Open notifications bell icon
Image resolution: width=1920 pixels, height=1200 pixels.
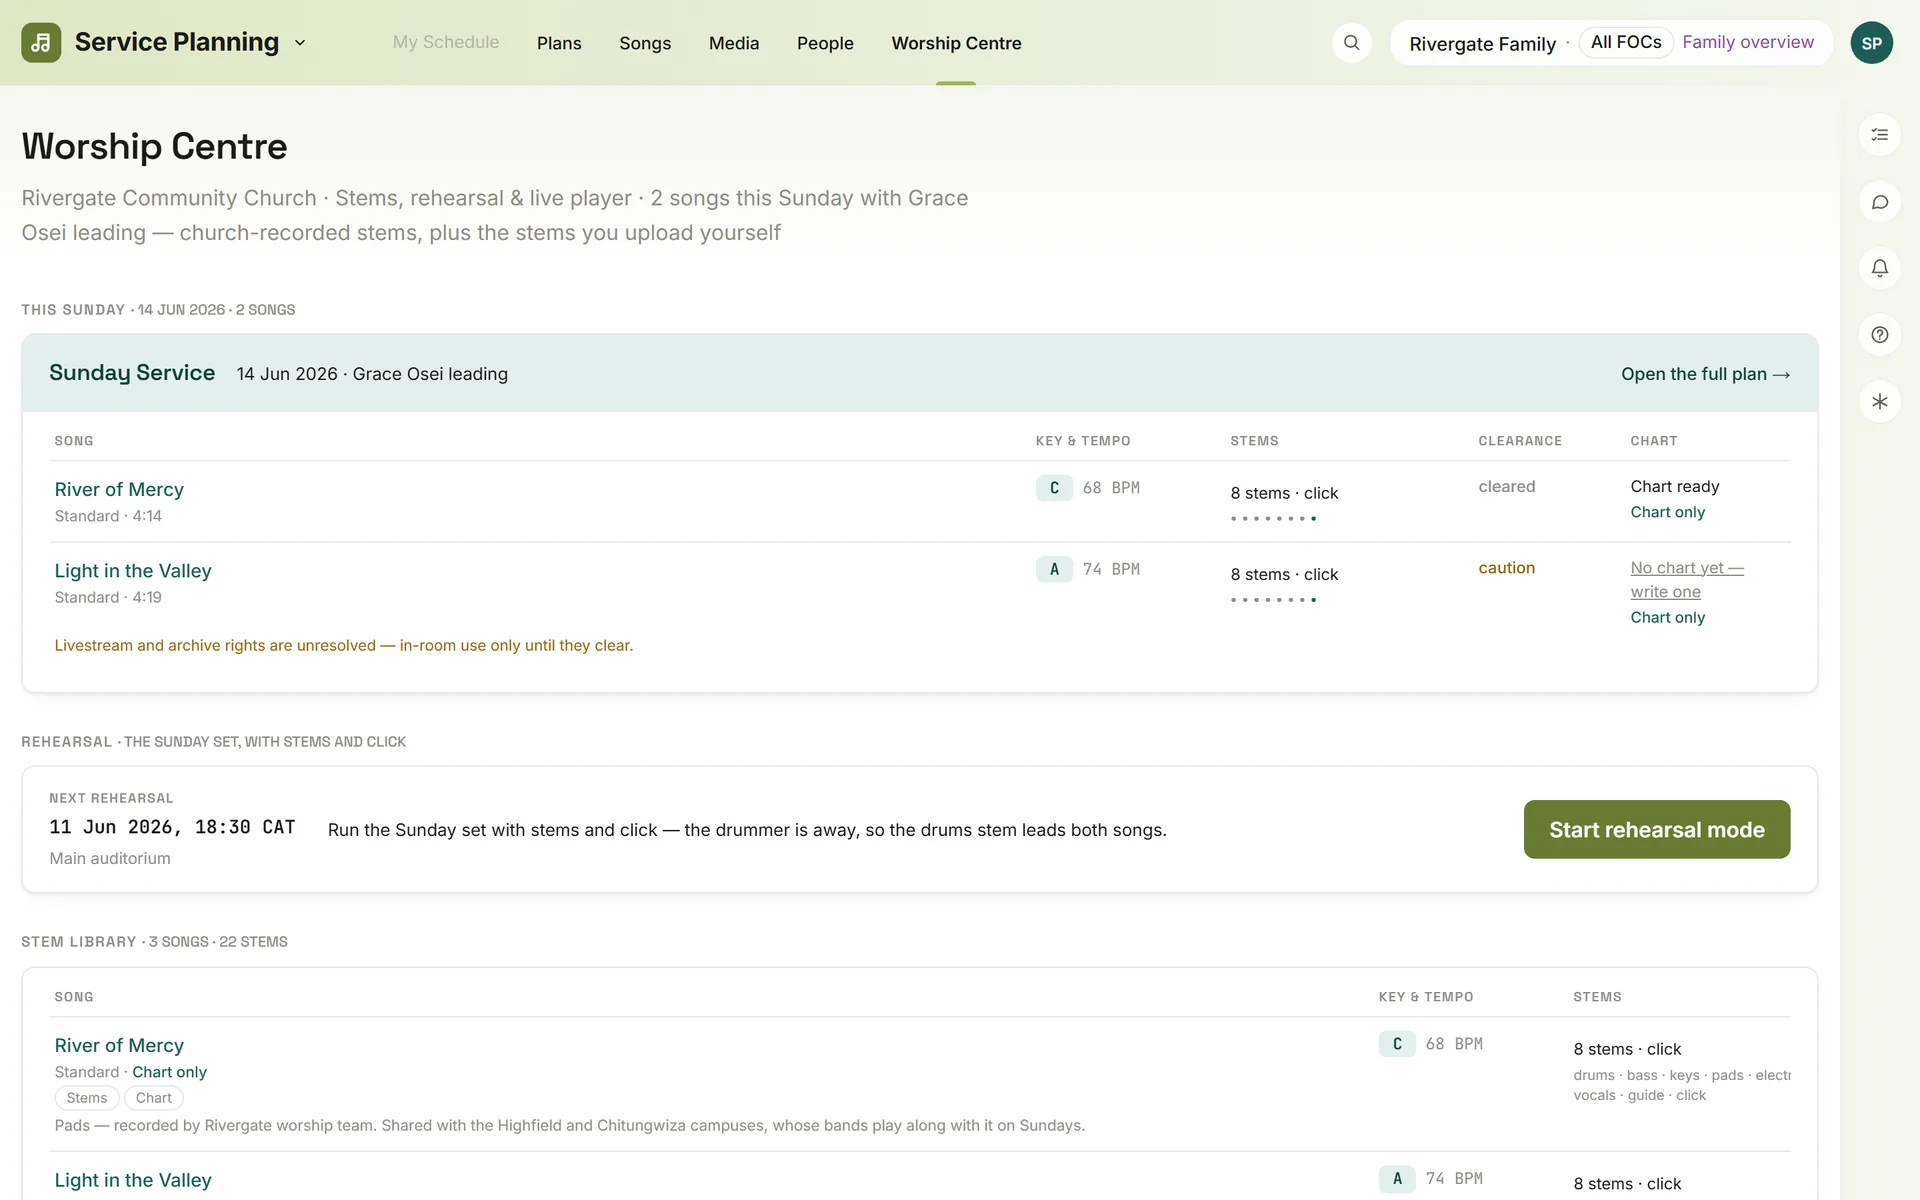click(1879, 268)
